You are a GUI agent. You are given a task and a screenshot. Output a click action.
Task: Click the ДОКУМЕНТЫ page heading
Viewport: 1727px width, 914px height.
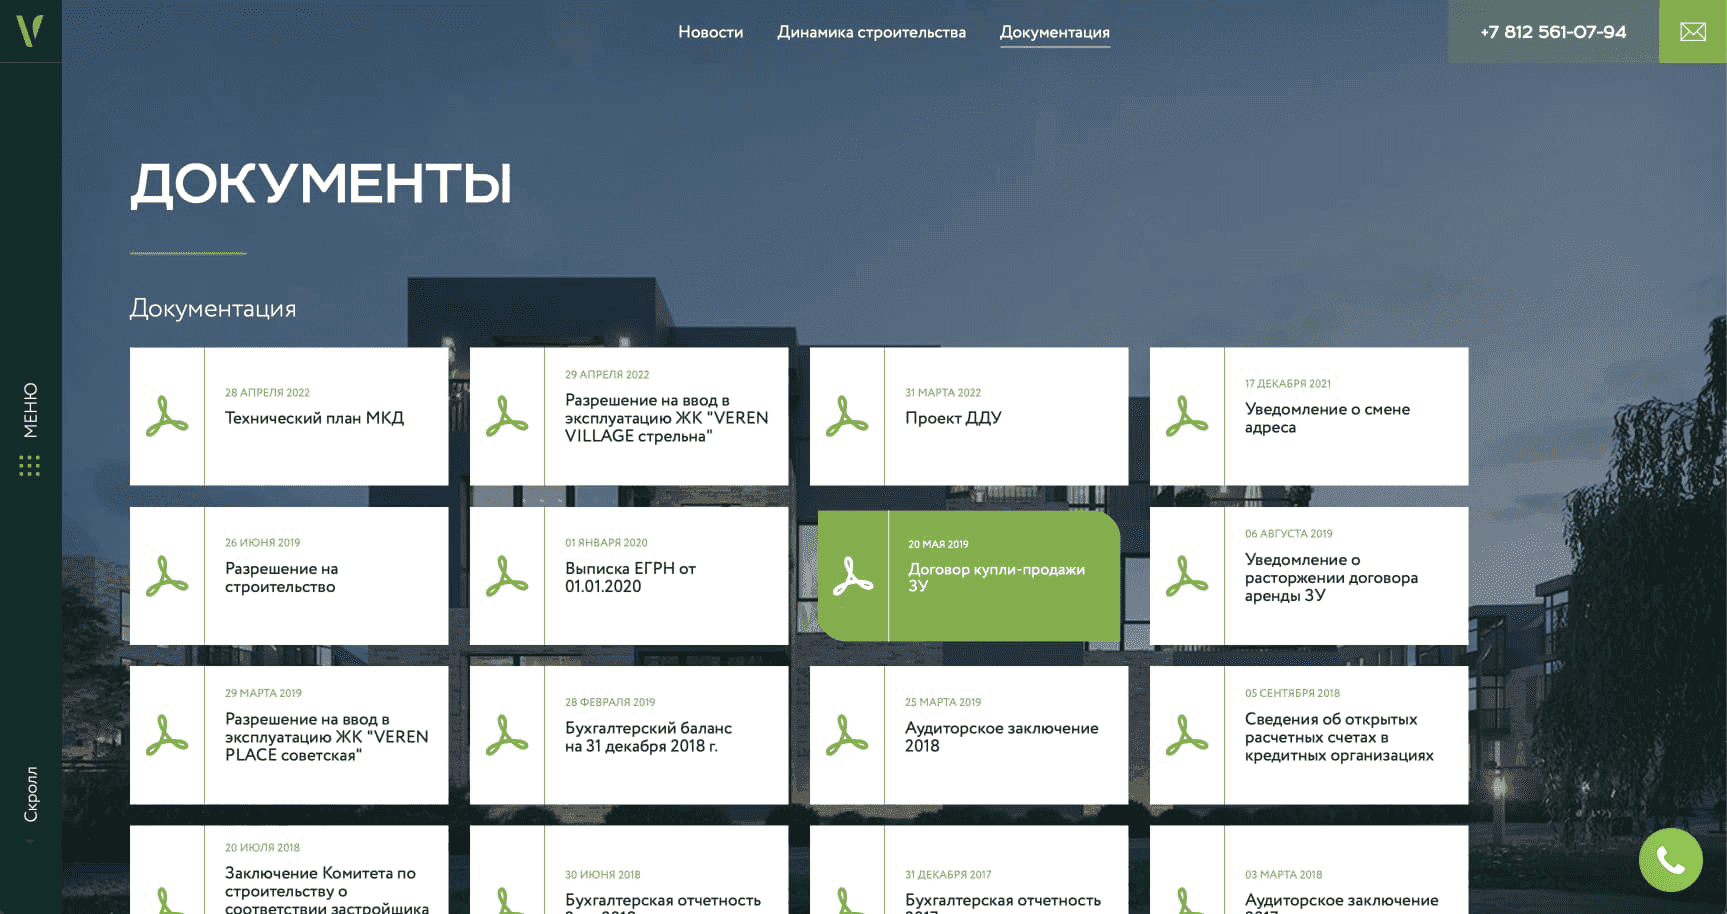320,184
